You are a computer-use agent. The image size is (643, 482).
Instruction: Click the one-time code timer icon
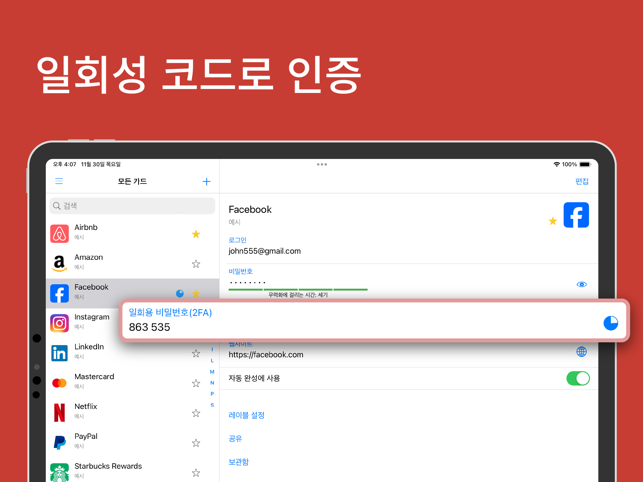610,322
